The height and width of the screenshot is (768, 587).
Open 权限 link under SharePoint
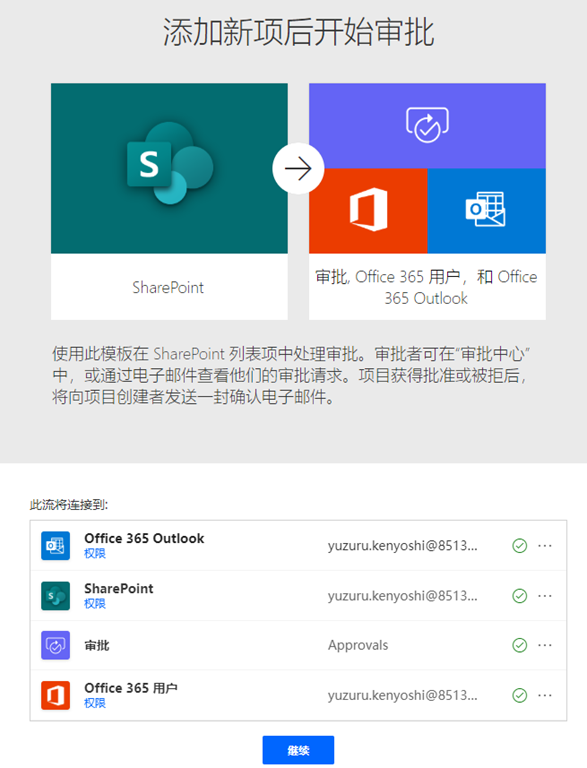(x=95, y=603)
